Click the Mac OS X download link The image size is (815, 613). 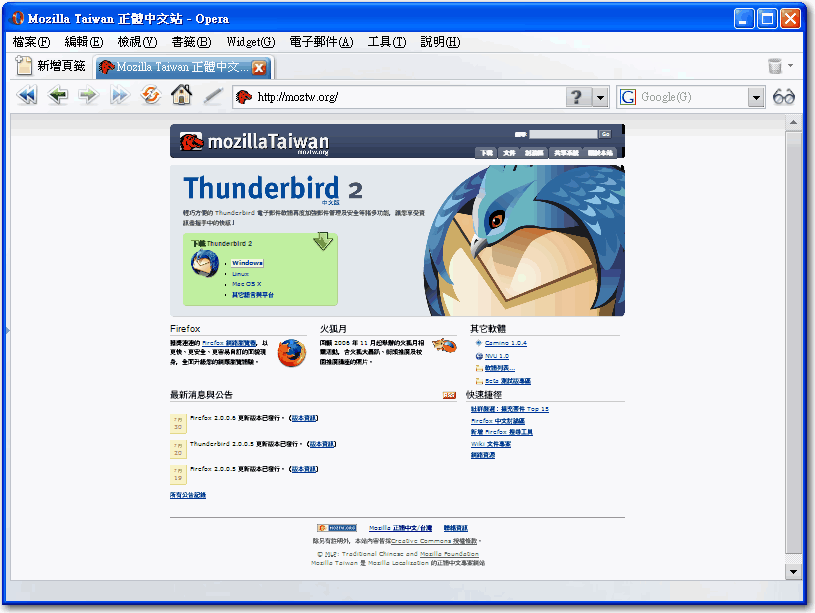(x=246, y=284)
